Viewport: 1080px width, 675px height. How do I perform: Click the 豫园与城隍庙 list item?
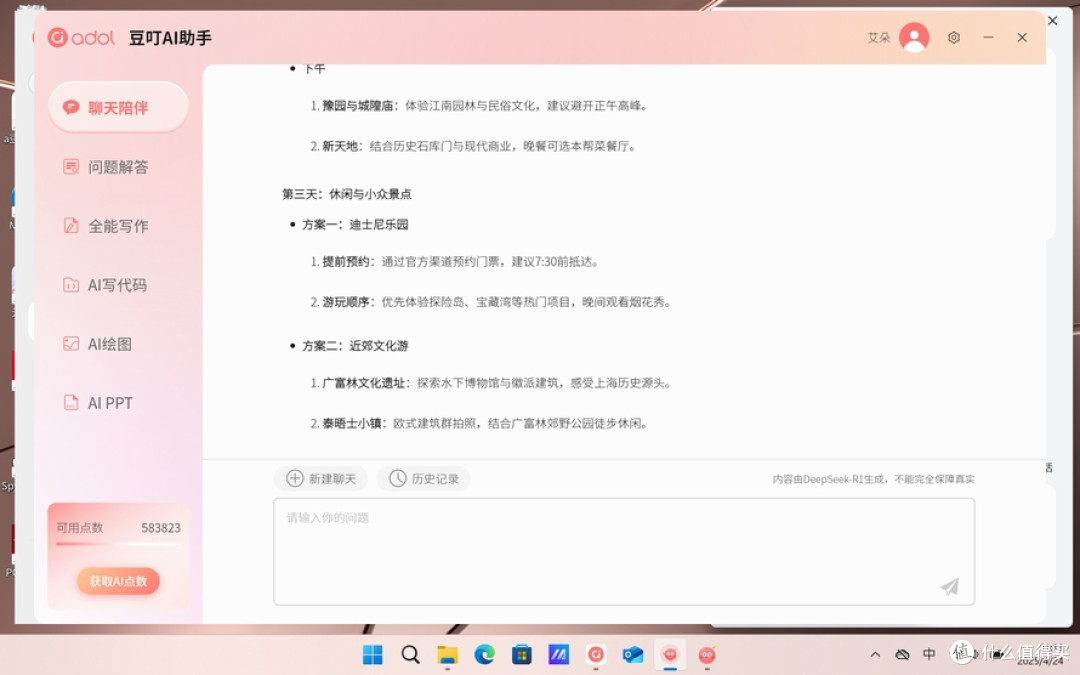(479, 105)
